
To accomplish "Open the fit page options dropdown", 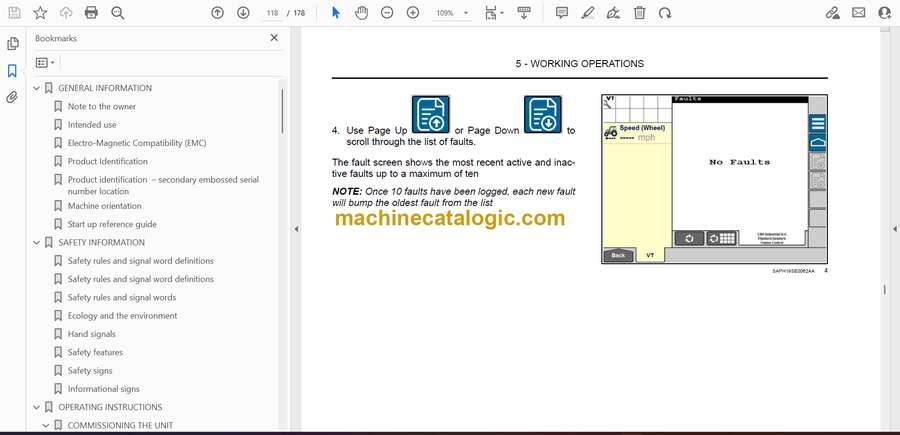I will coord(493,13).
